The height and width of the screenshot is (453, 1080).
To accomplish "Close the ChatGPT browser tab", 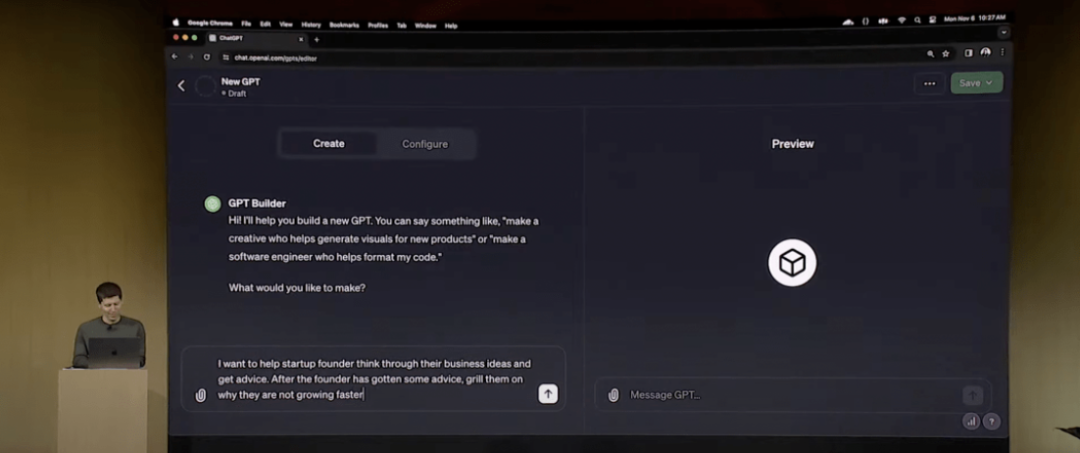I will pyautogui.click(x=300, y=39).
